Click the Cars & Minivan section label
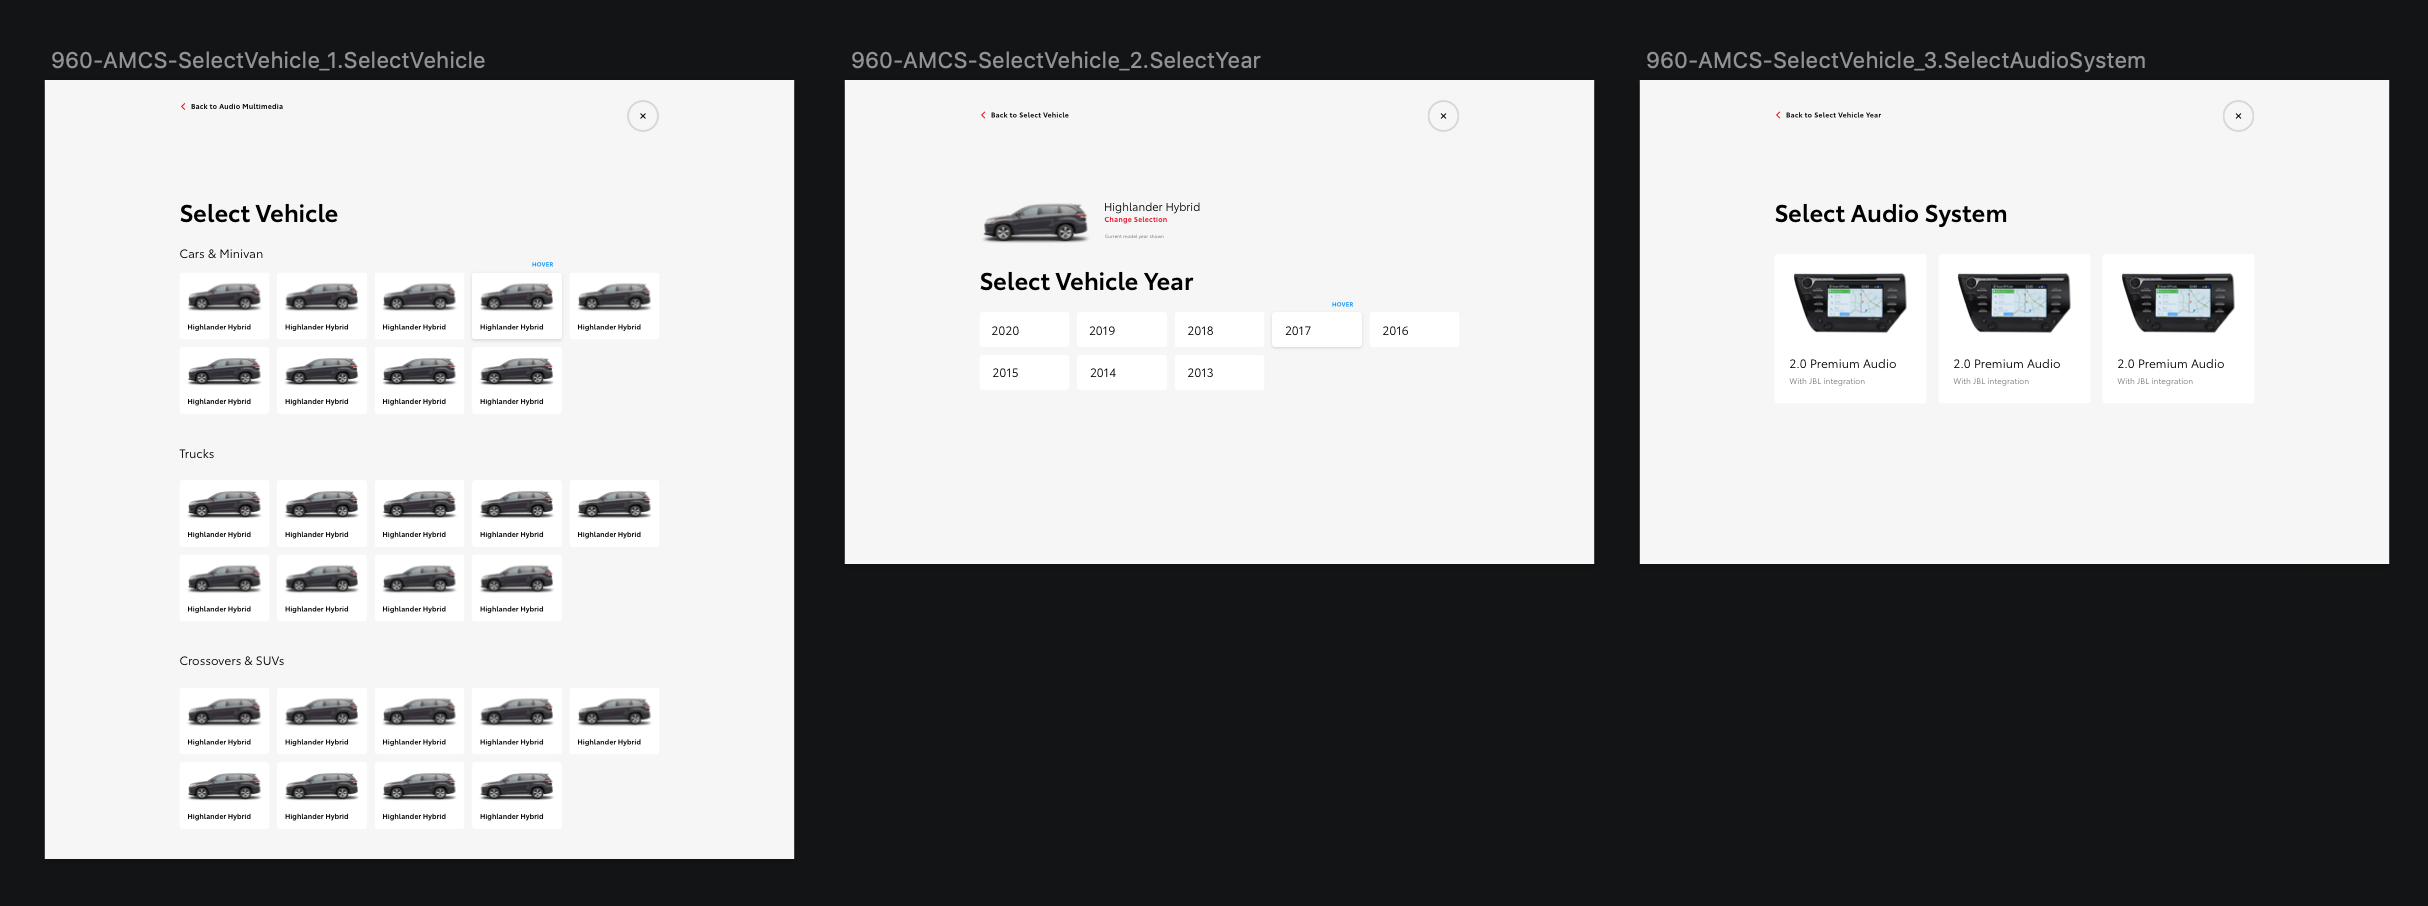 point(221,254)
